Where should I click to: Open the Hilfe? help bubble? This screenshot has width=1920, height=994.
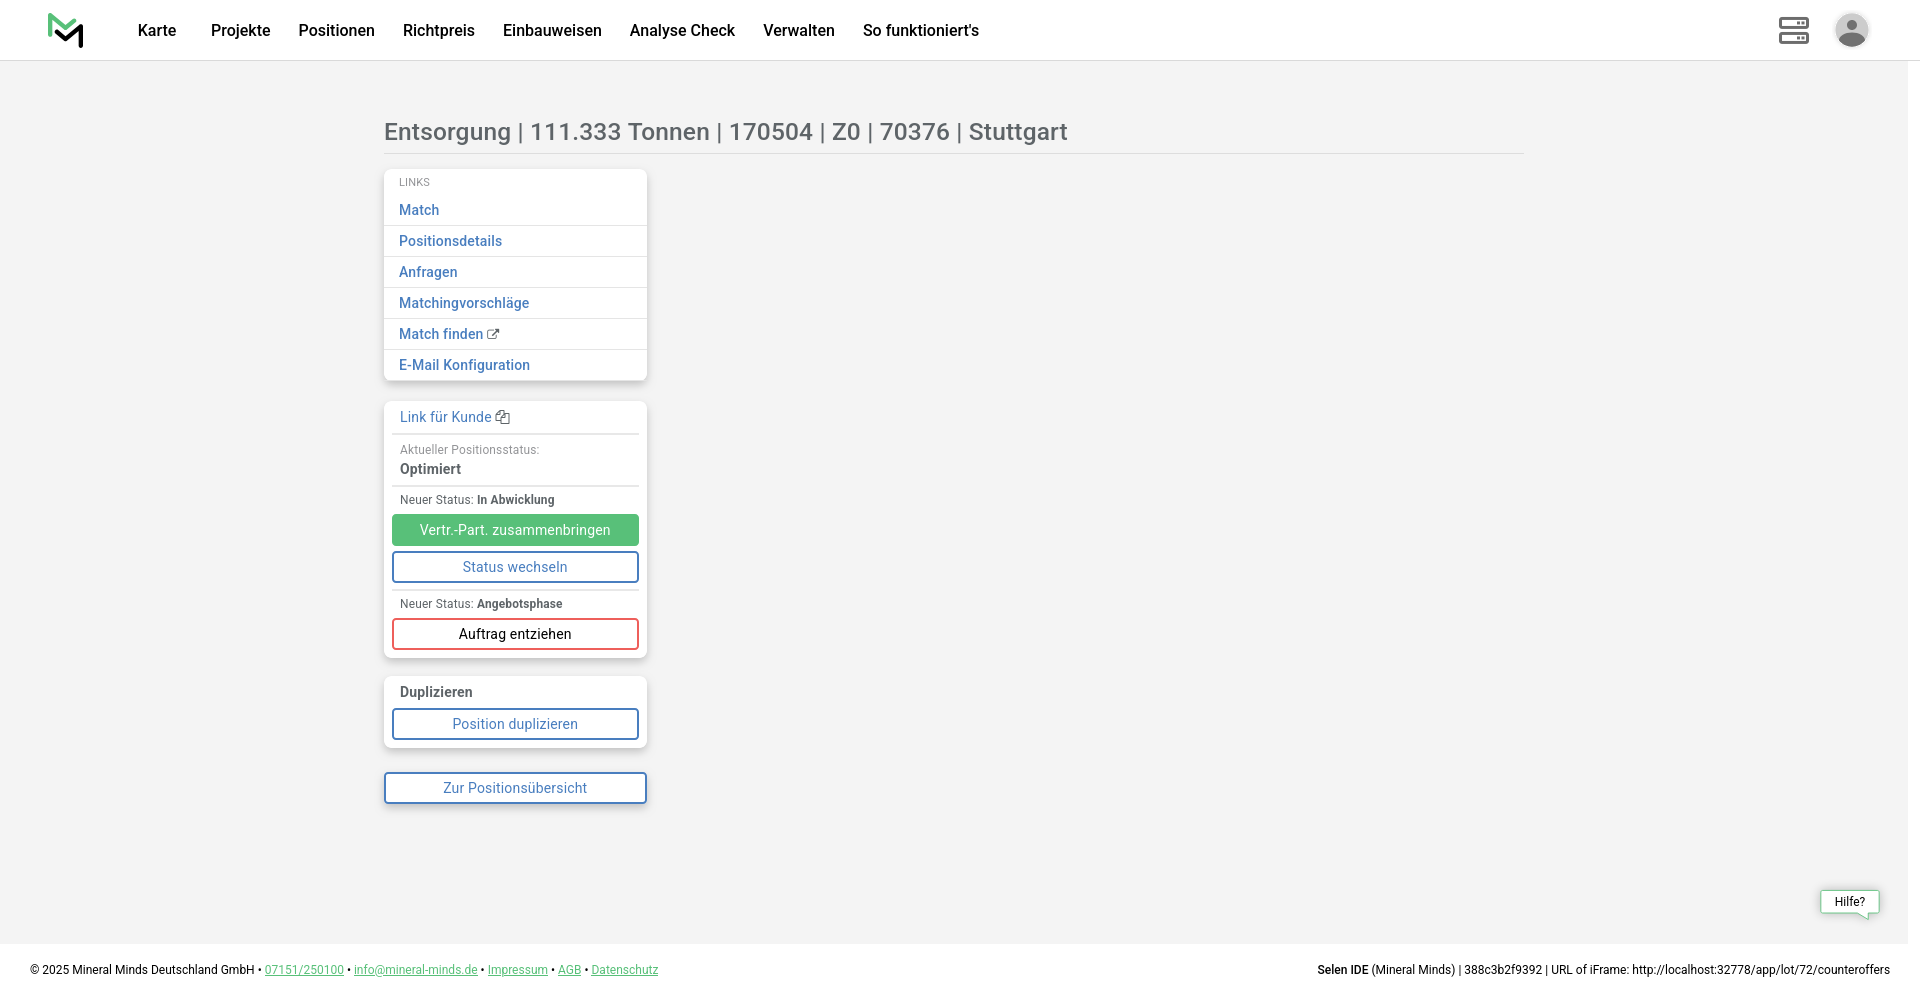1849,902
